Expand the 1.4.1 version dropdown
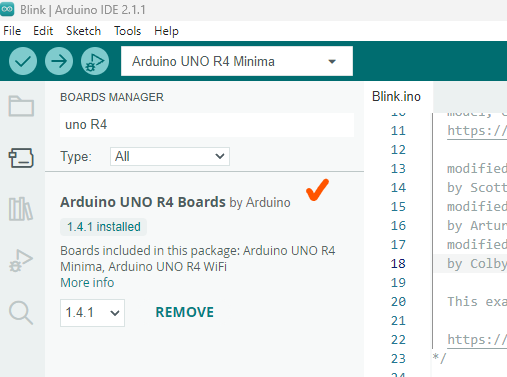507x377 pixels. [92, 313]
